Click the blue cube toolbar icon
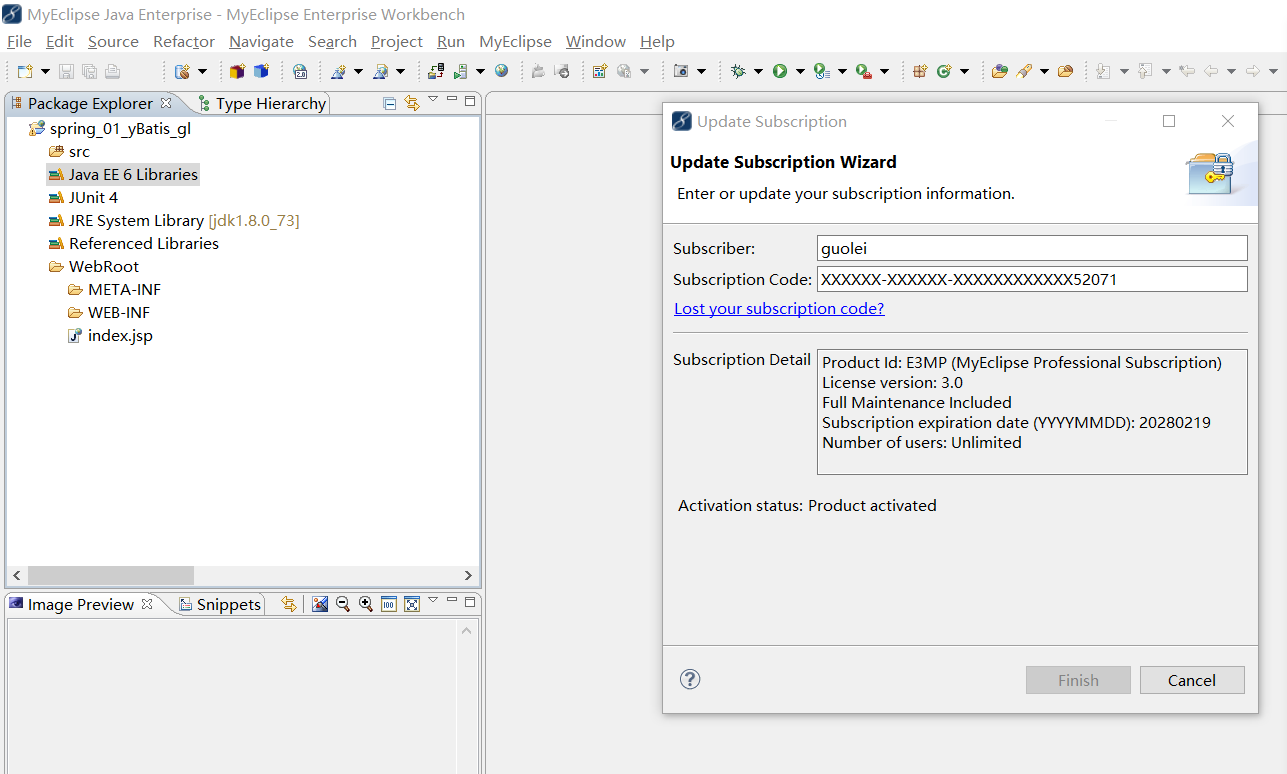The width and height of the screenshot is (1287, 774). tap(261, 71)
